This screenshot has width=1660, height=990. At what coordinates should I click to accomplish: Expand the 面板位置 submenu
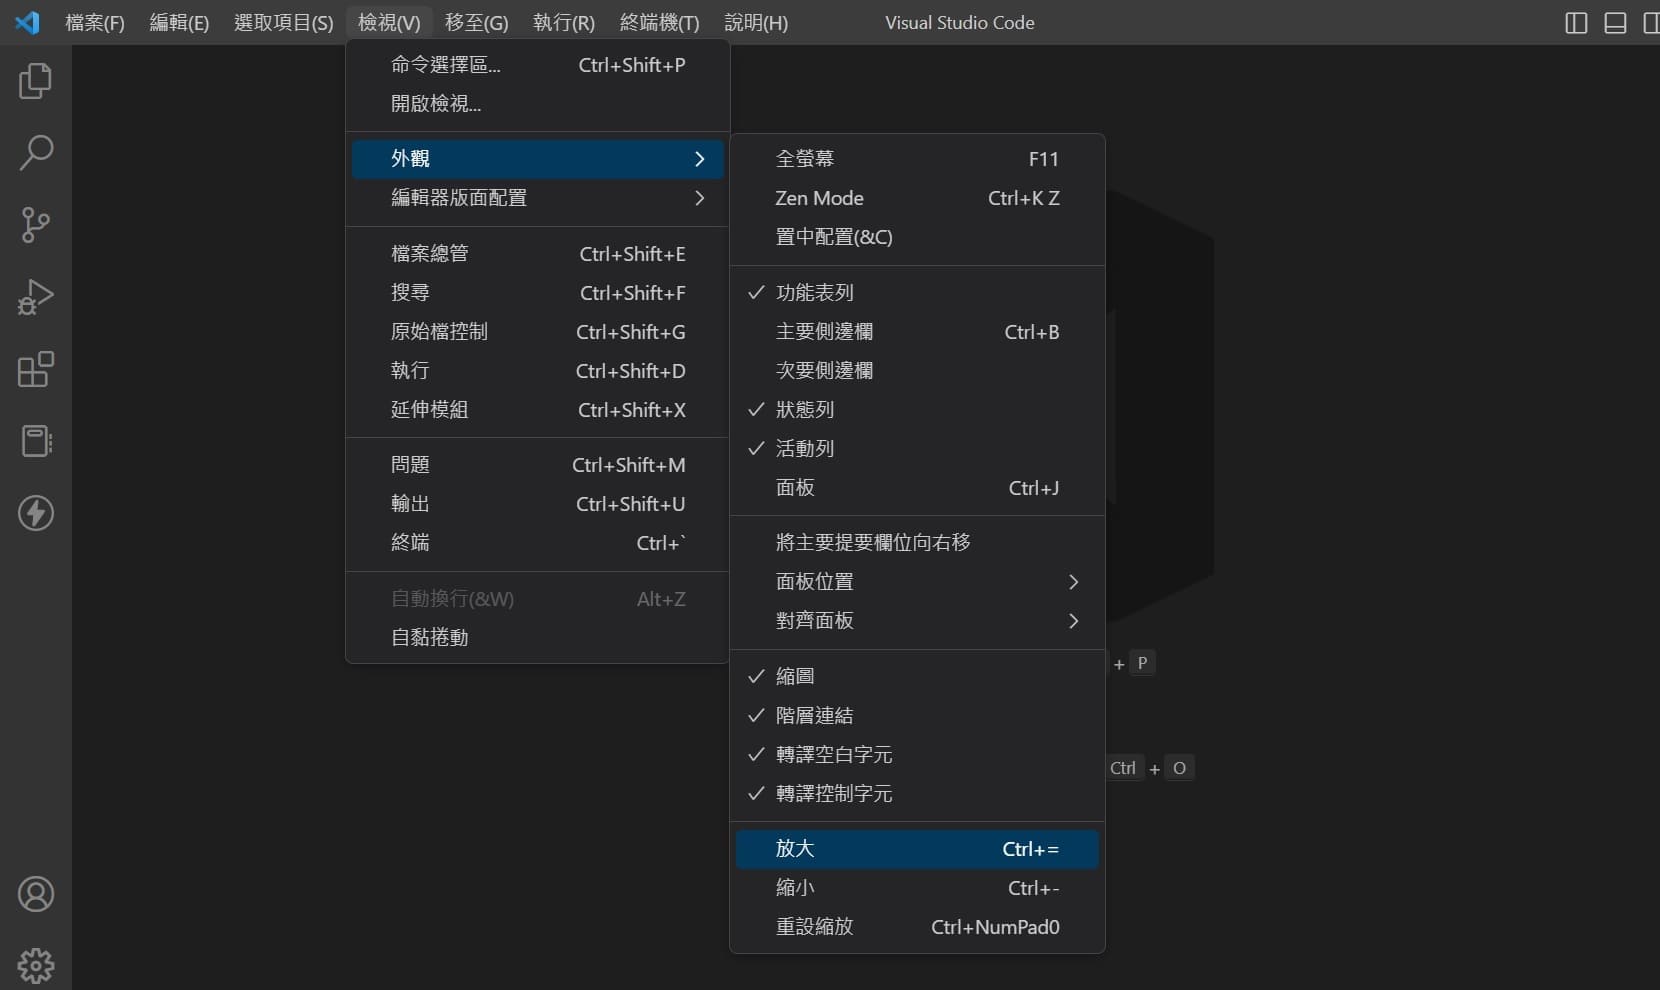coord(917,582)
